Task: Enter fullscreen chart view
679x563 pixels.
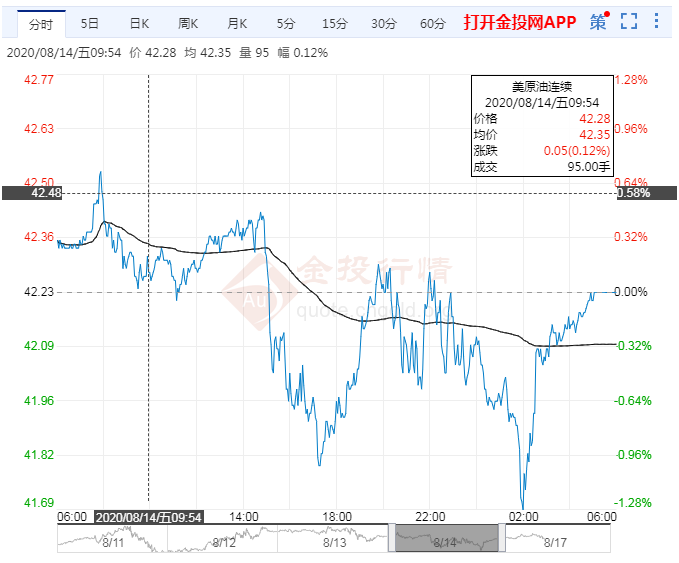Action: [629, 22]
